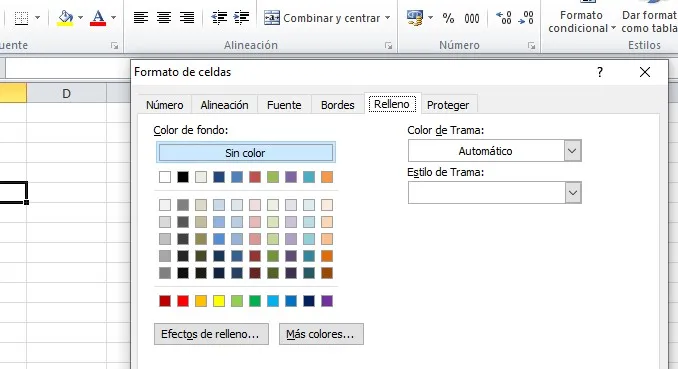This screenshot has height=369, width=678.
Task: Pick the white swatch in theme row
Action: (x=165, y=177)
